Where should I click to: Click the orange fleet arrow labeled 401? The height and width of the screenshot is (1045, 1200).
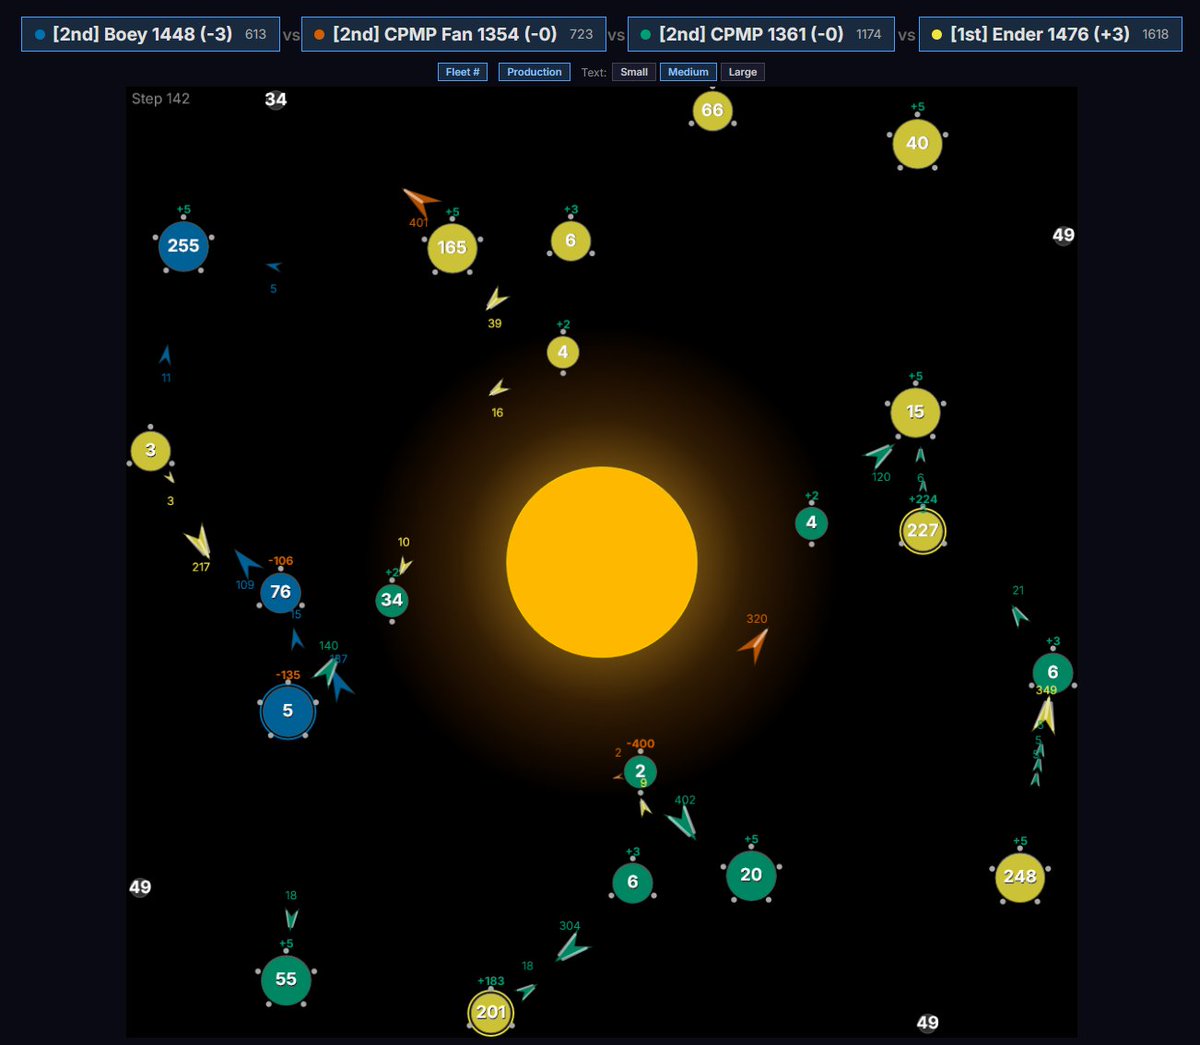pos(421,201)
